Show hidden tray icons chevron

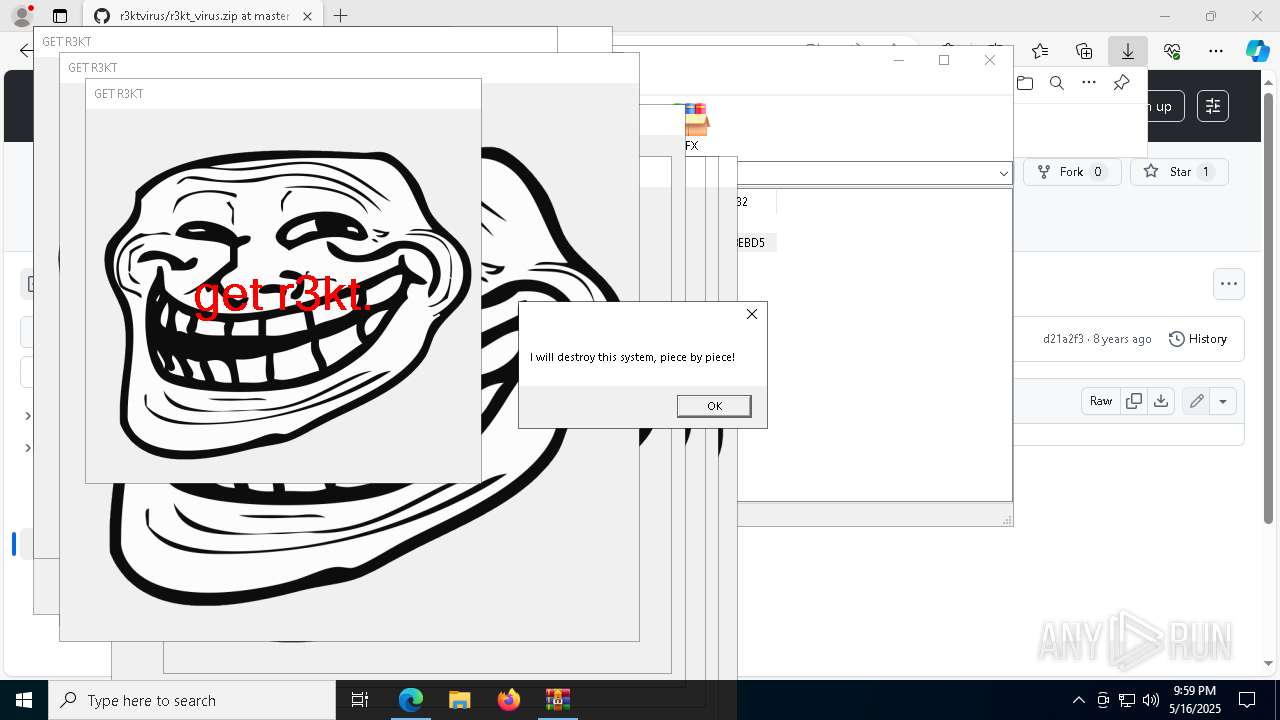1078,700
